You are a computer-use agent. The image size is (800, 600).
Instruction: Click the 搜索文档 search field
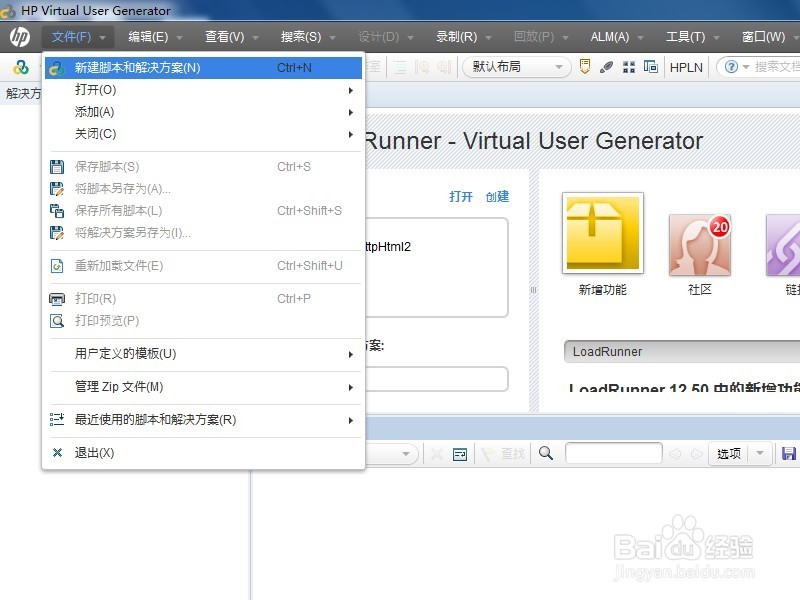pyautogui.click(x=776, y=67)
